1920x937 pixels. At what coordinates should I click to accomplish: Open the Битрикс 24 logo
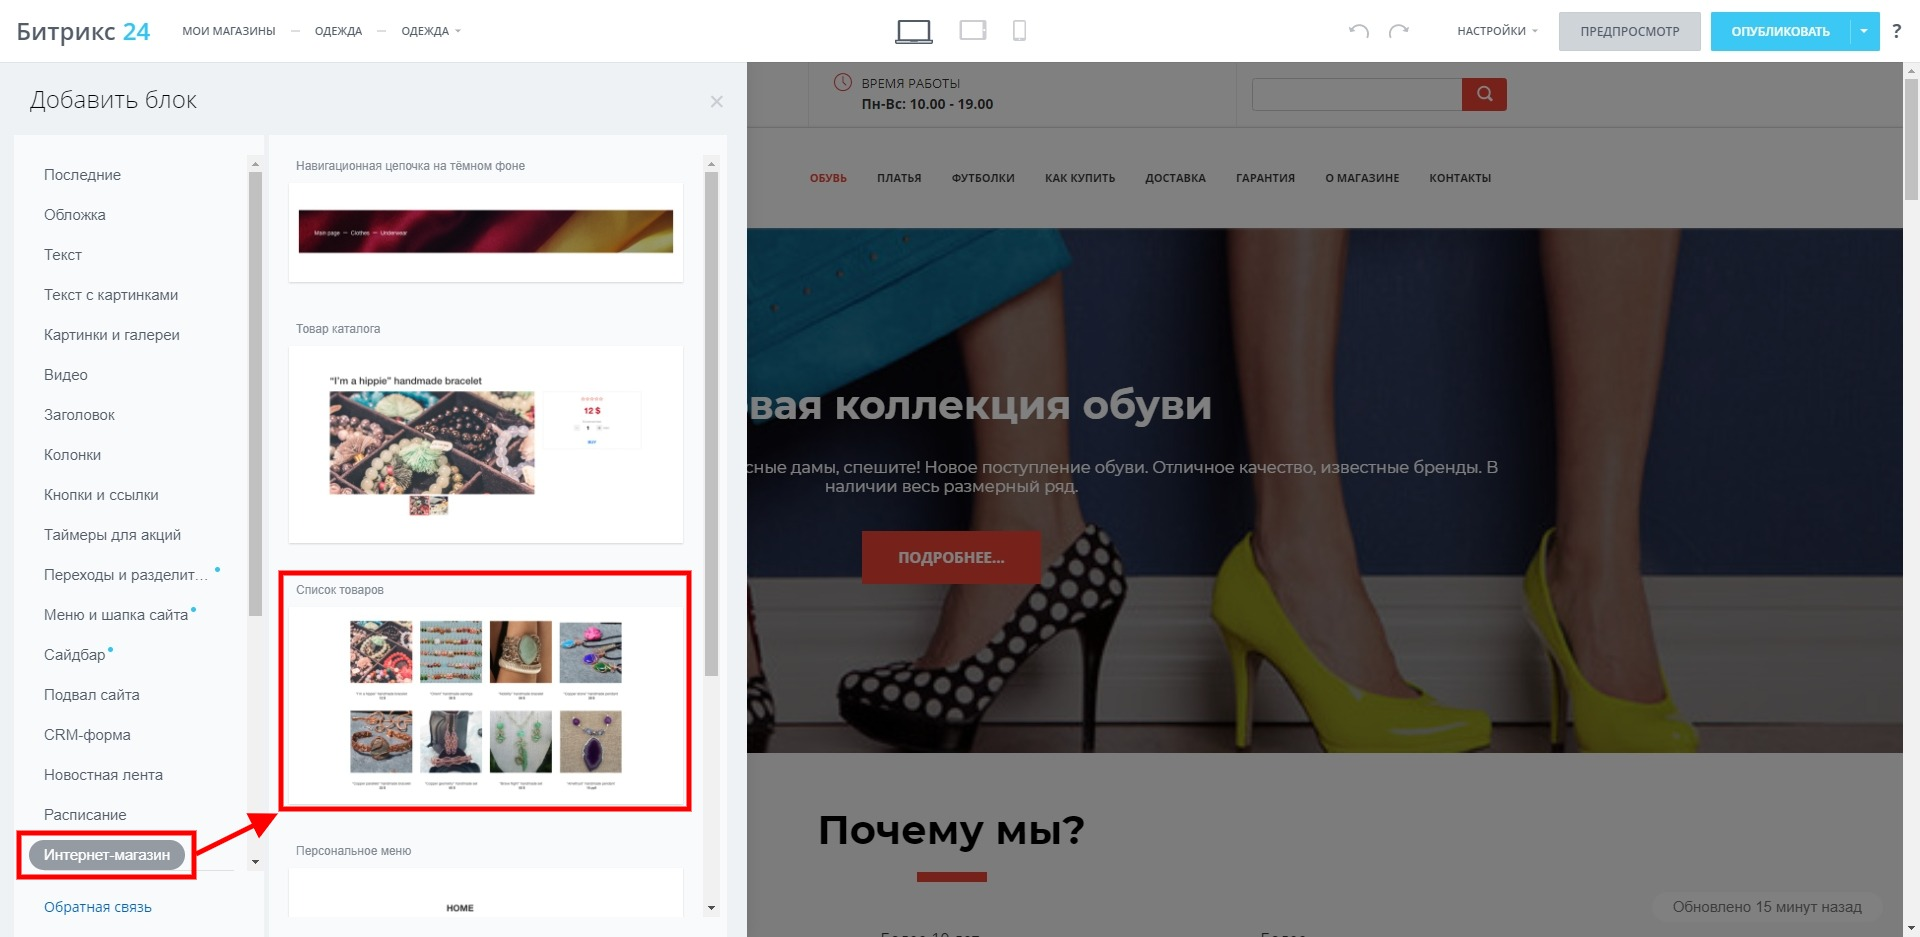point(83,31)
